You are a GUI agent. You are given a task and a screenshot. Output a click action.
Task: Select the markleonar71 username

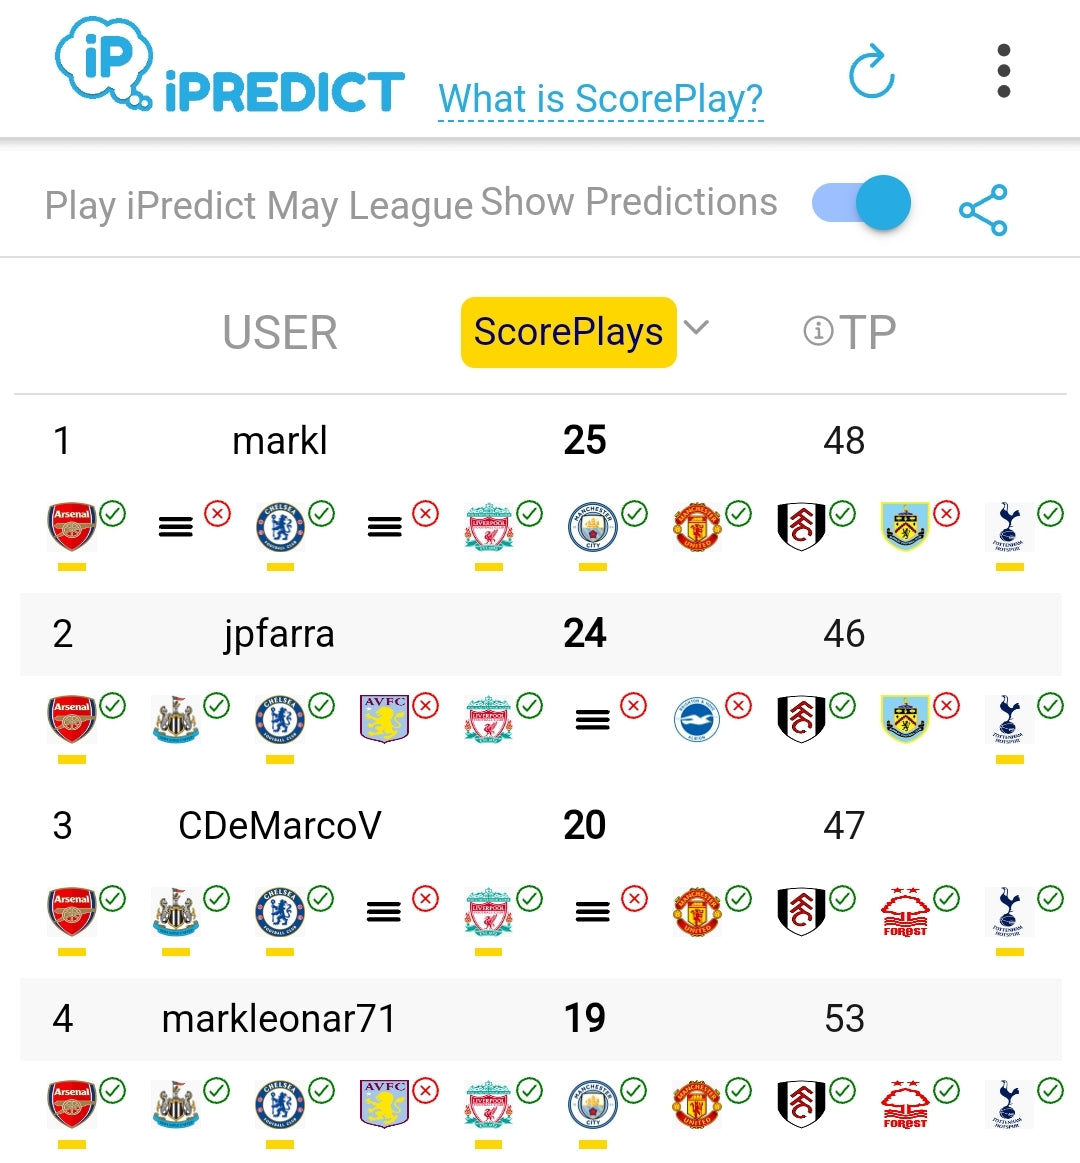(x=280, y=1018)
